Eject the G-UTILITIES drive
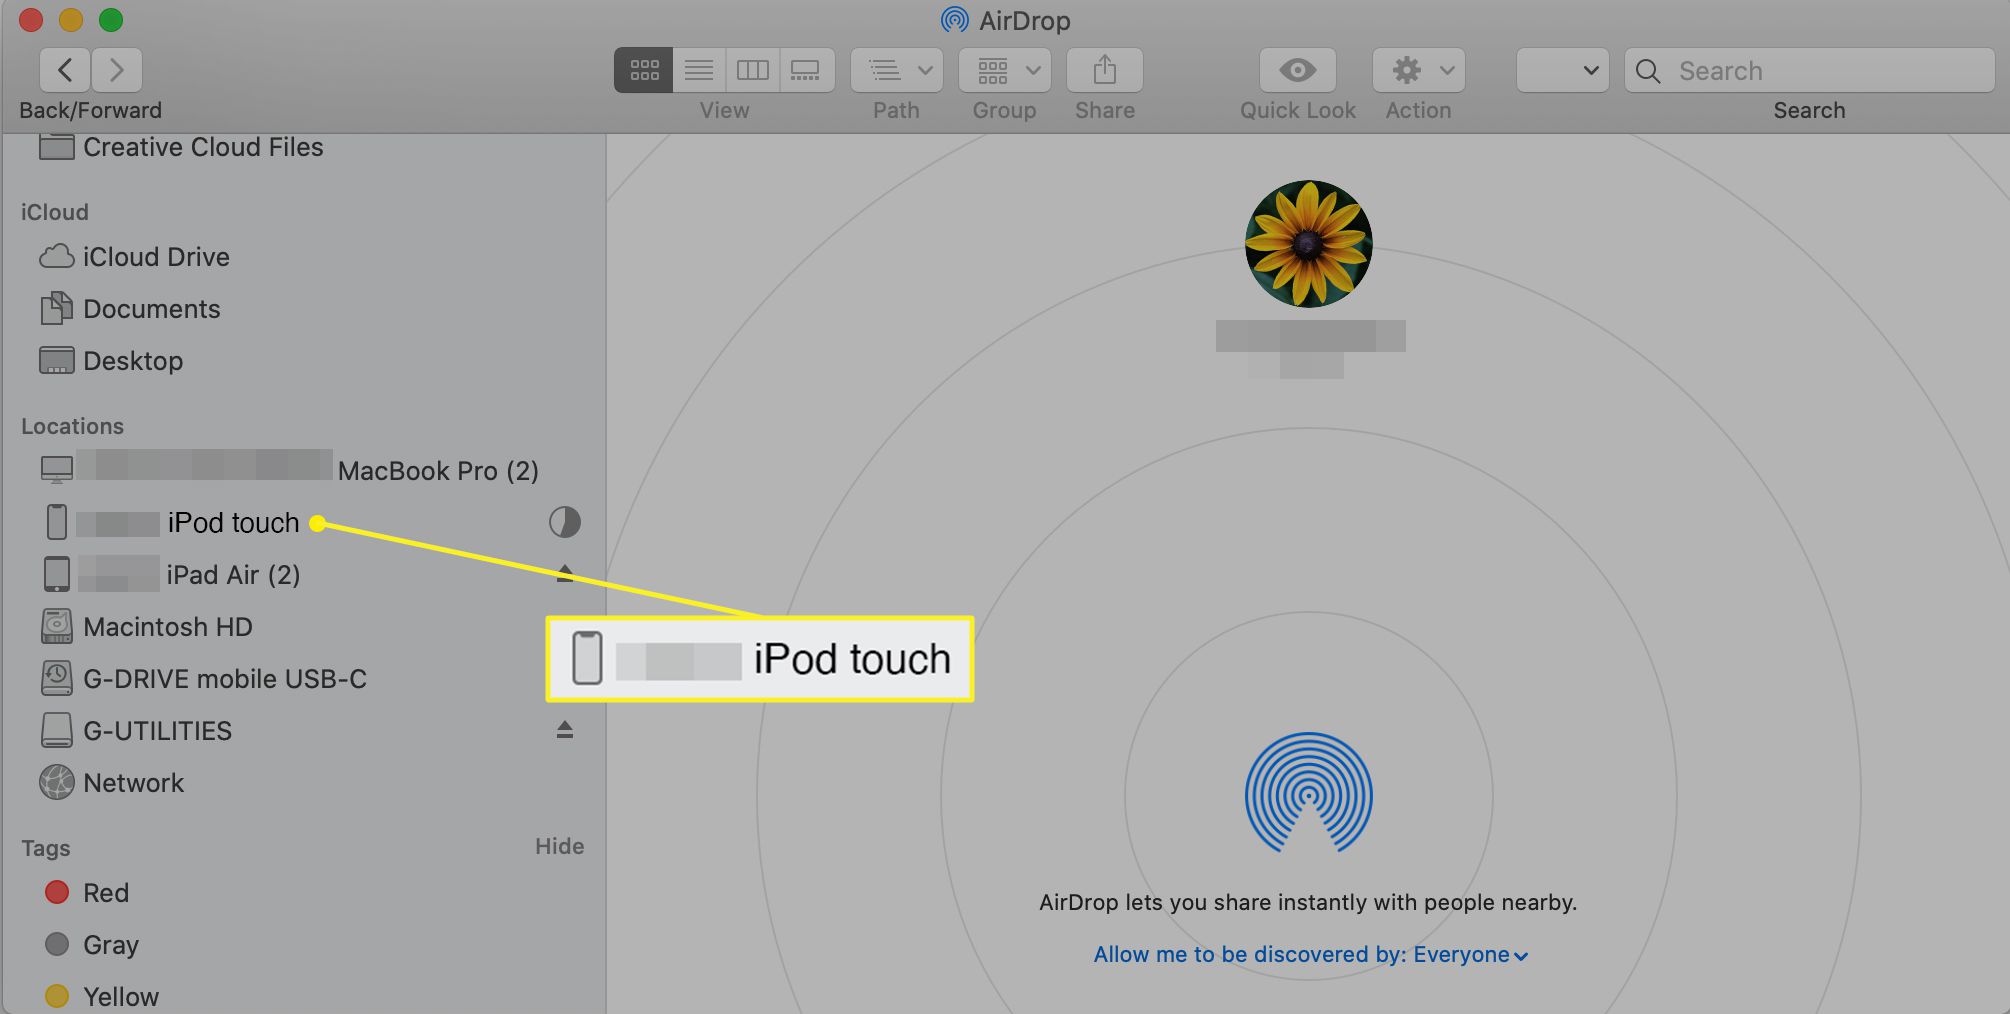 (x=565, y=730)
